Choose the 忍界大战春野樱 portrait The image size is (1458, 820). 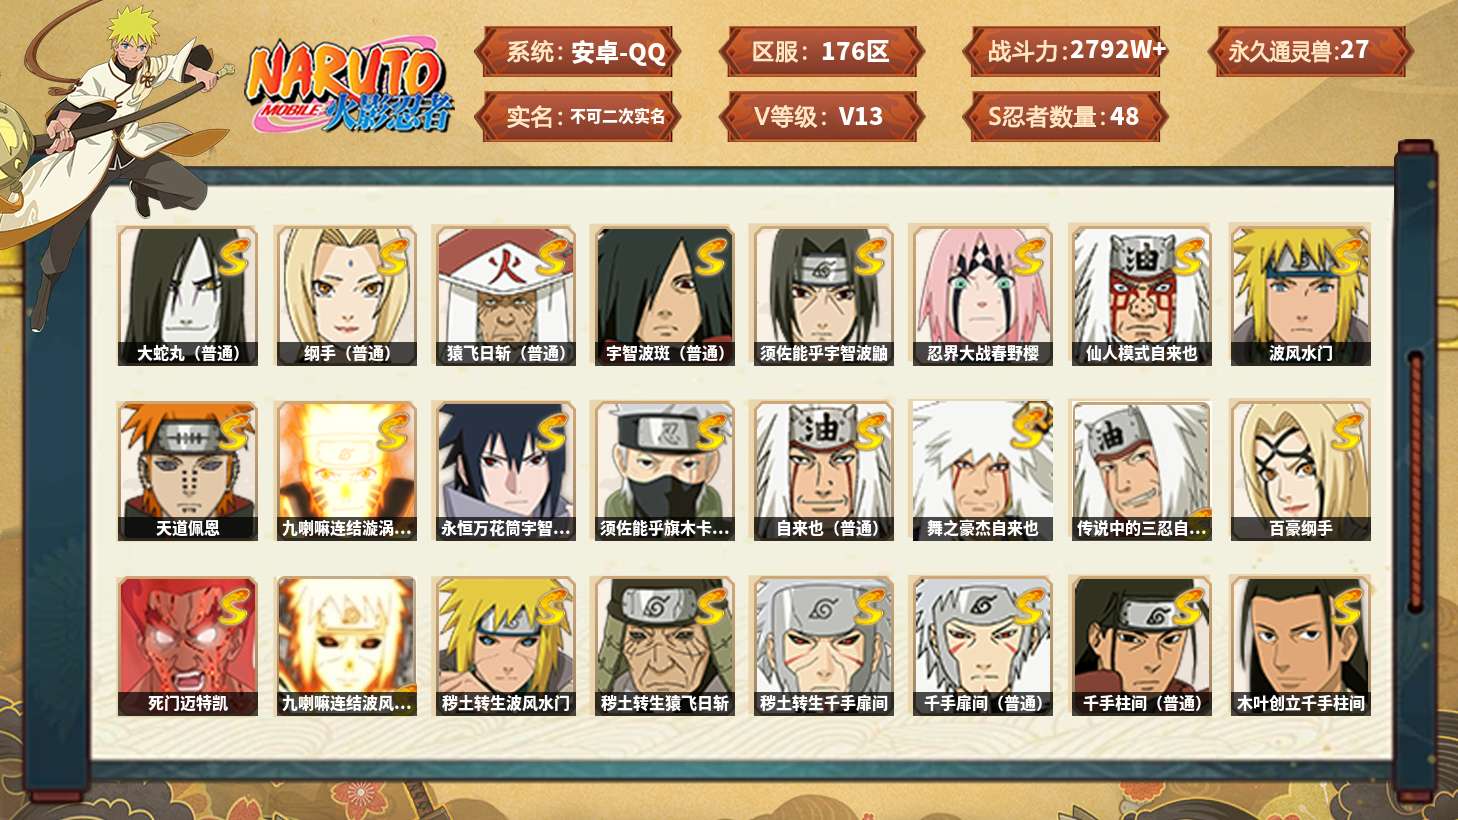[x=982, y=296]
